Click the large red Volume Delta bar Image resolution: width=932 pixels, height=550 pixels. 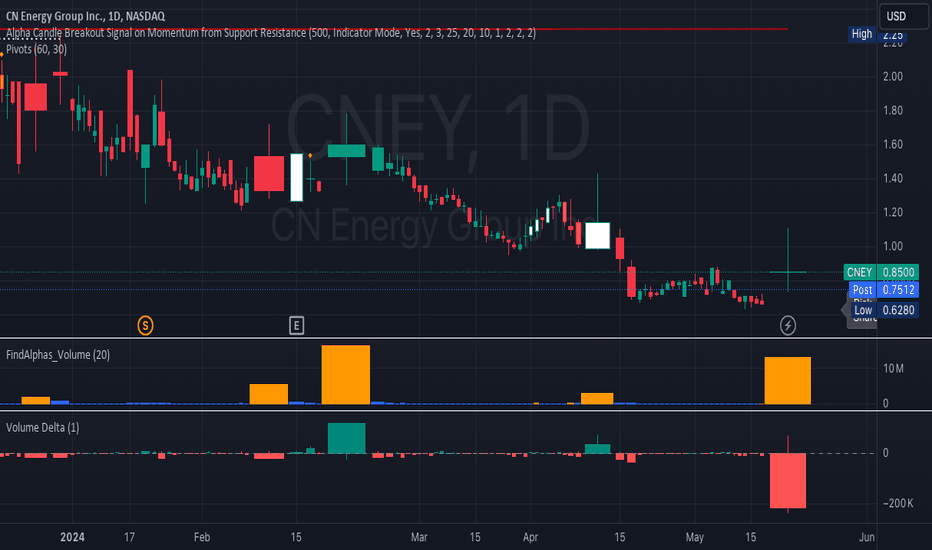(x=788, y=480)
